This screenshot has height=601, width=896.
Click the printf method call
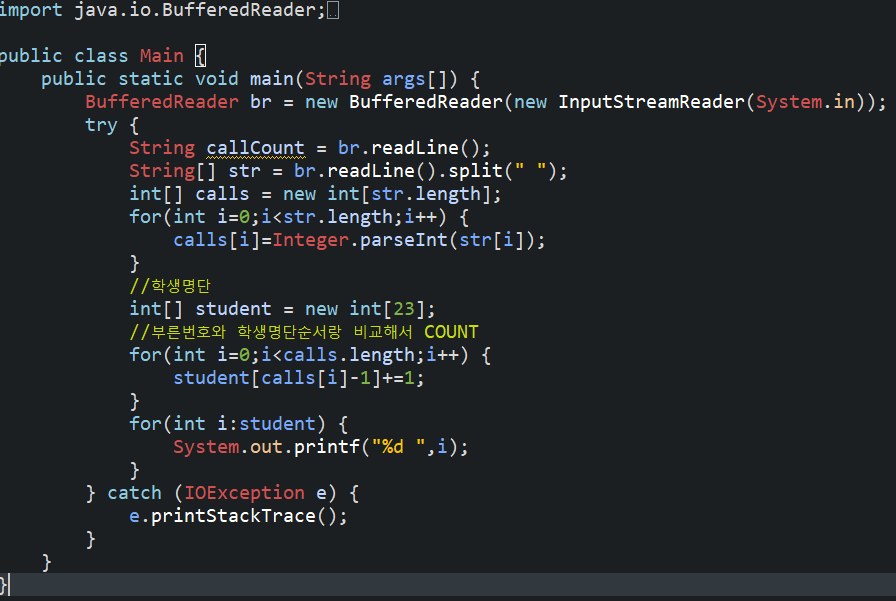[x=327, y=447]
